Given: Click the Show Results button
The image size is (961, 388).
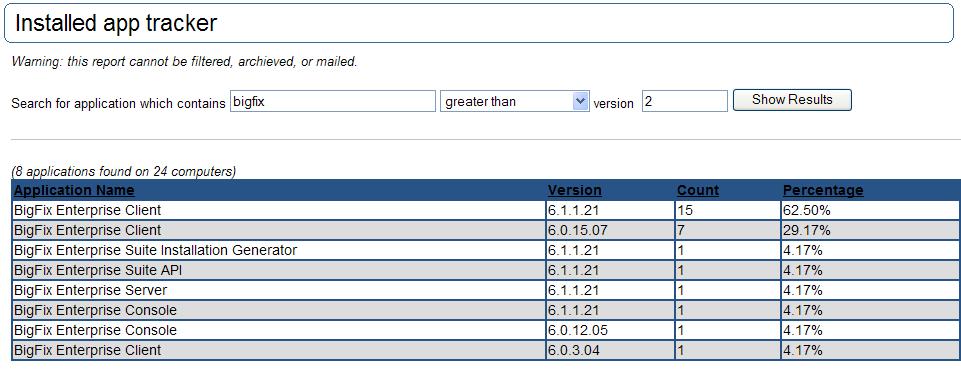Looking at the screenshot, I should (792, 100).
